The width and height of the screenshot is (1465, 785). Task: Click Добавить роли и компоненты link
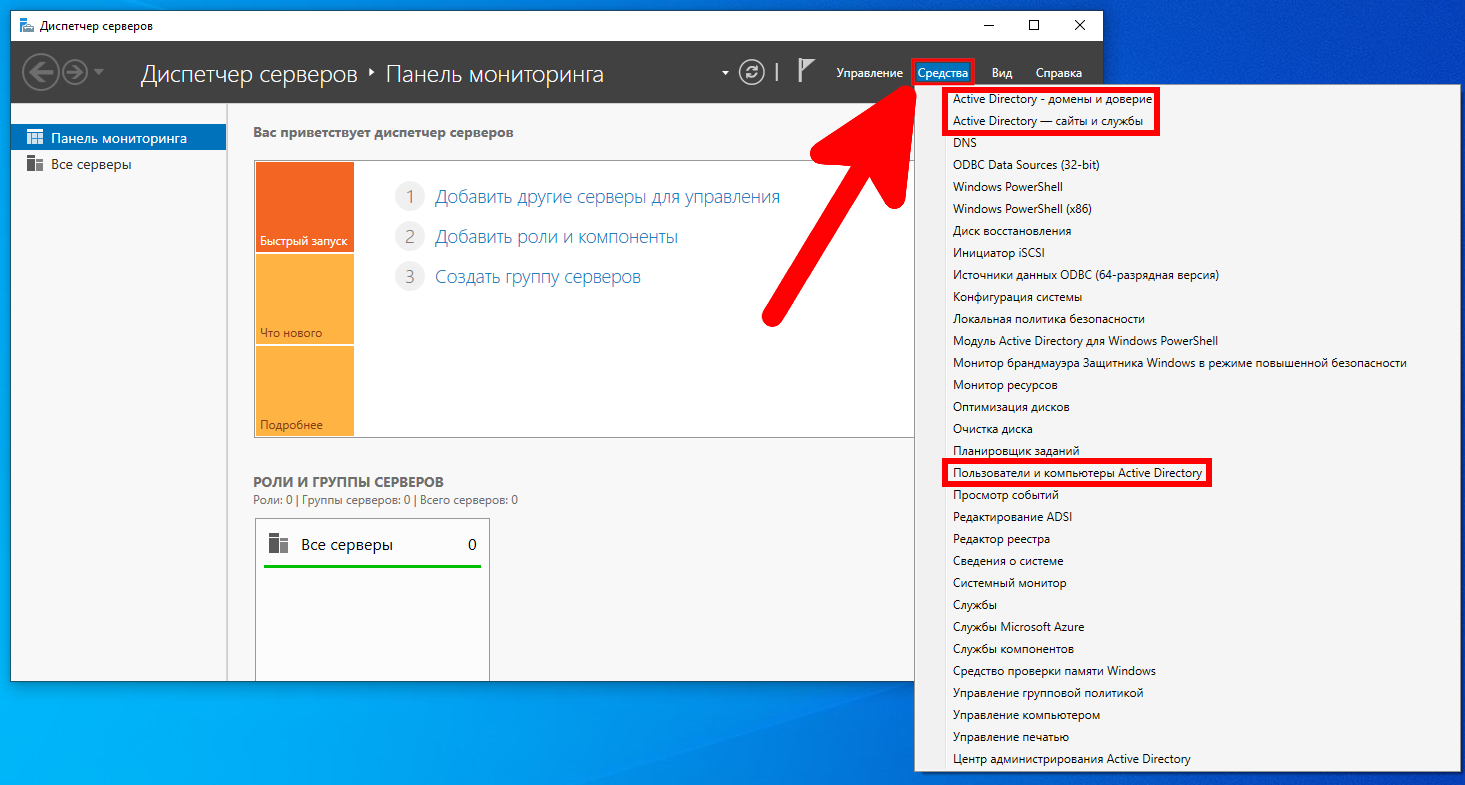556,237
